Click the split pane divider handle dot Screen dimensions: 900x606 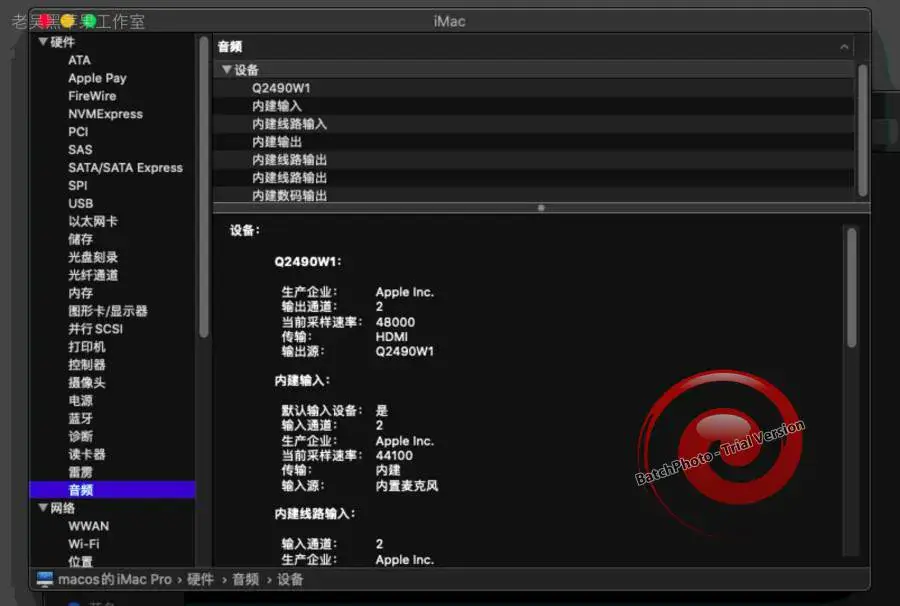(x=541, y=208)
